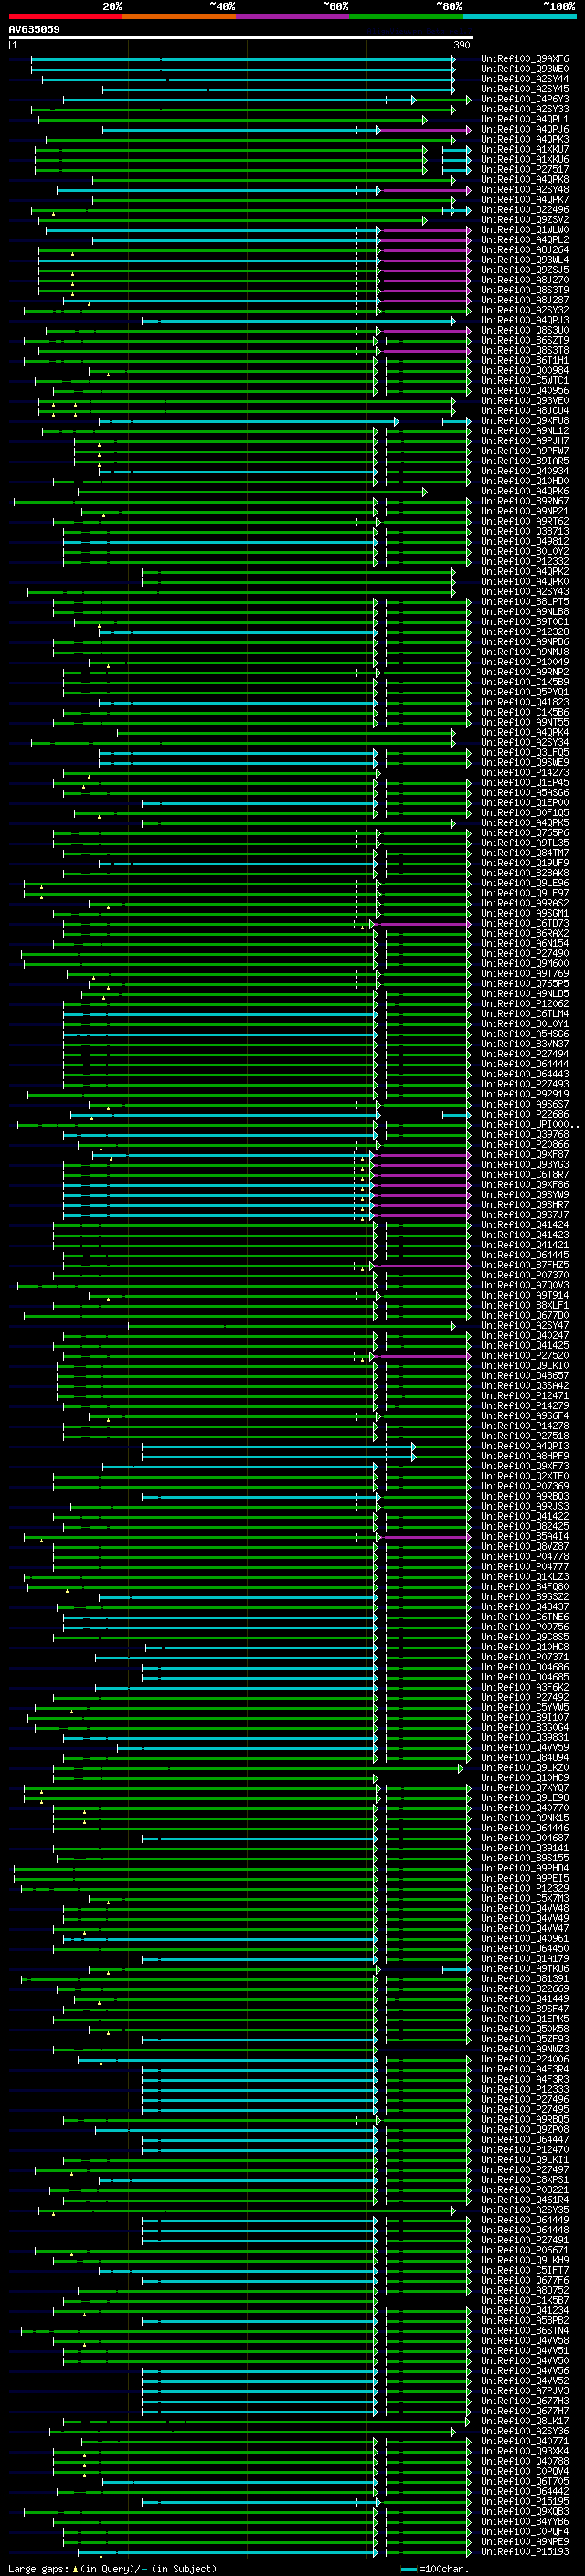Image resolution: width=585 pixels, height=2576 pixels.
Task: Click the green ~80% identity legend segment
Action: coord(406,16)
